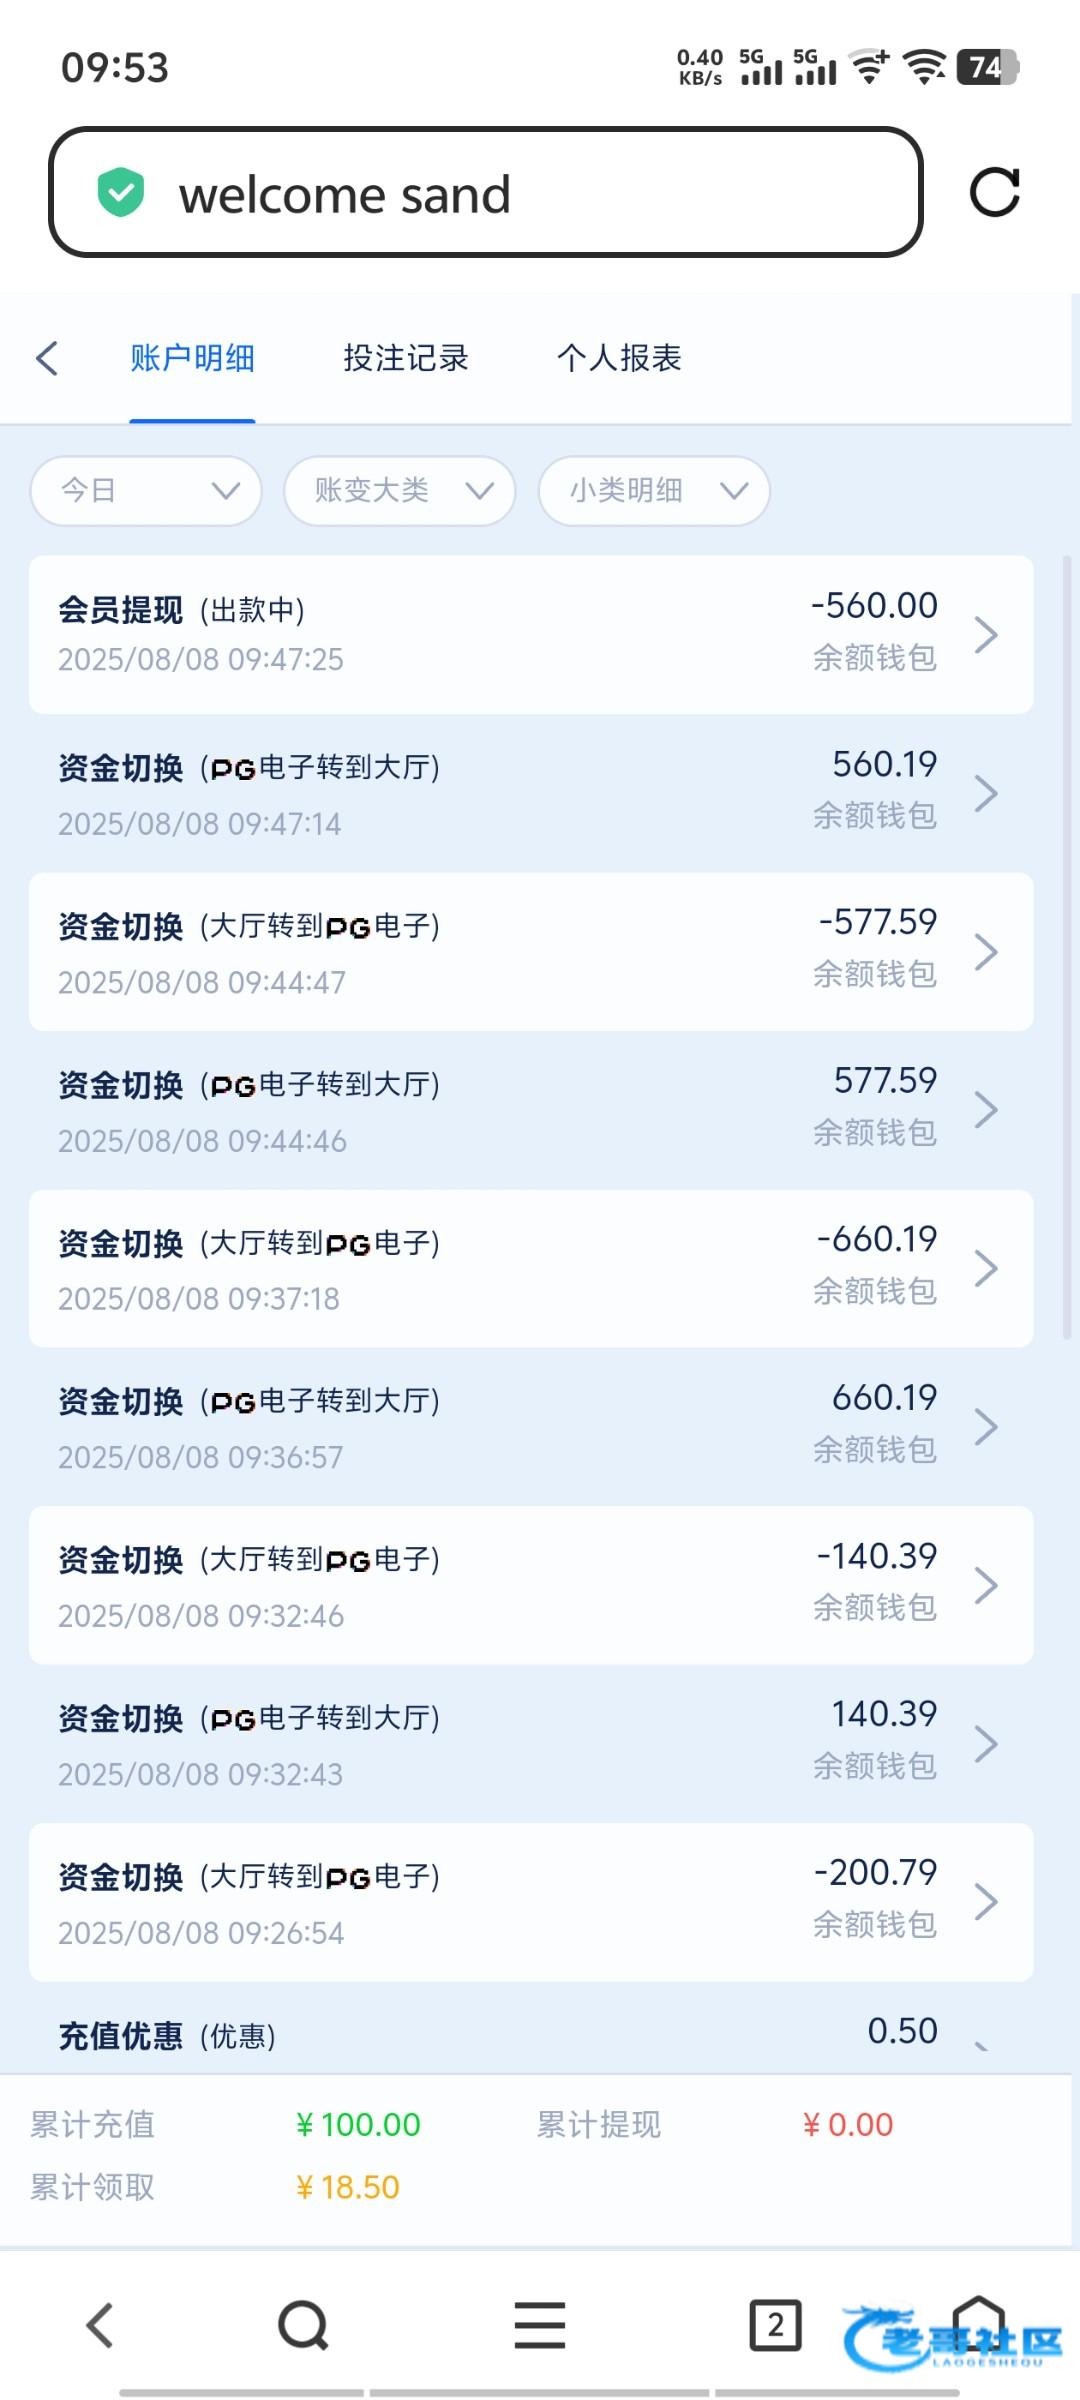Expand the 账变大类 category dropdown
Screen dimensions: 1080x2400
click(400, 491)
